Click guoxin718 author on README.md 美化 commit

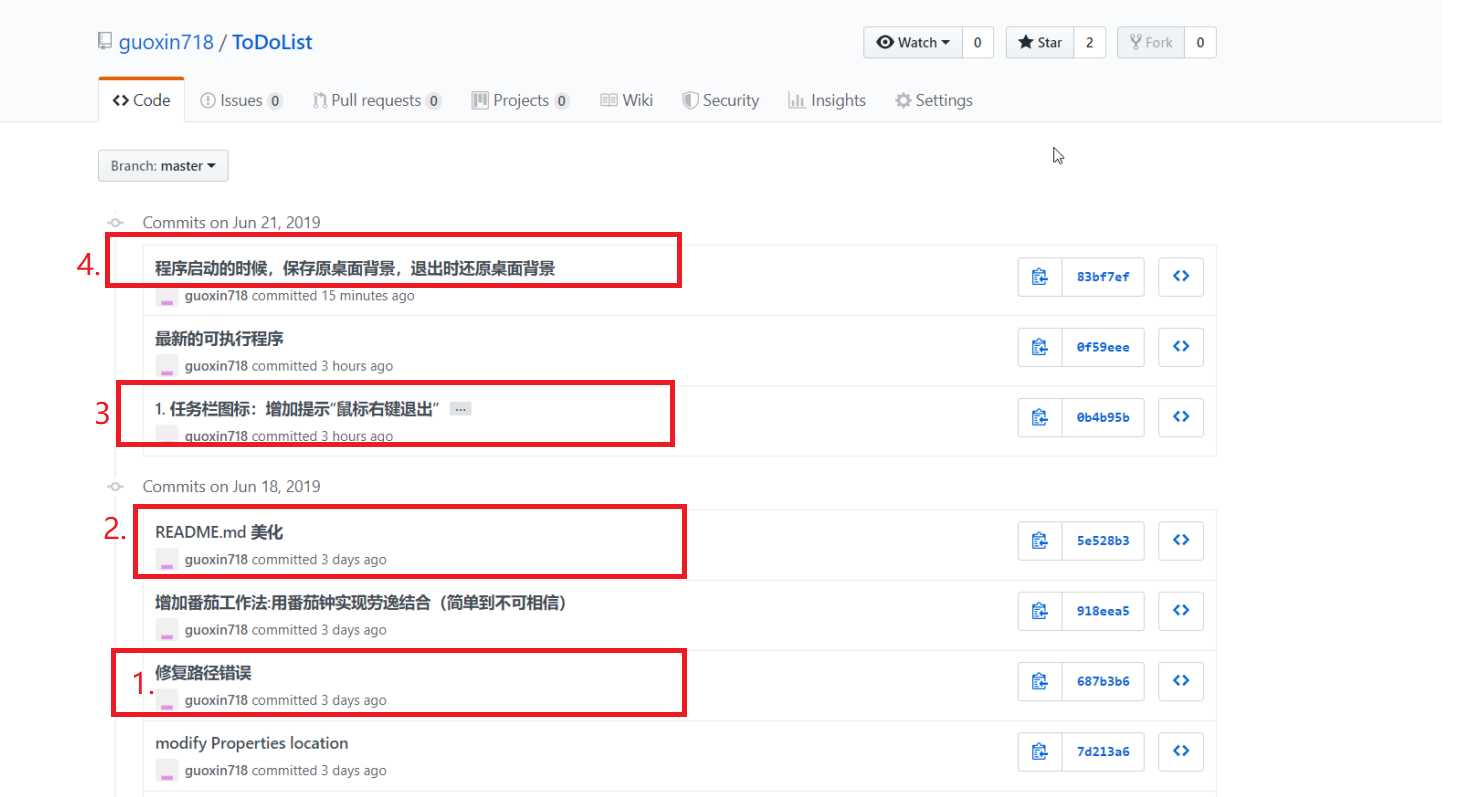pyautogui.click(x=216, y=559)
